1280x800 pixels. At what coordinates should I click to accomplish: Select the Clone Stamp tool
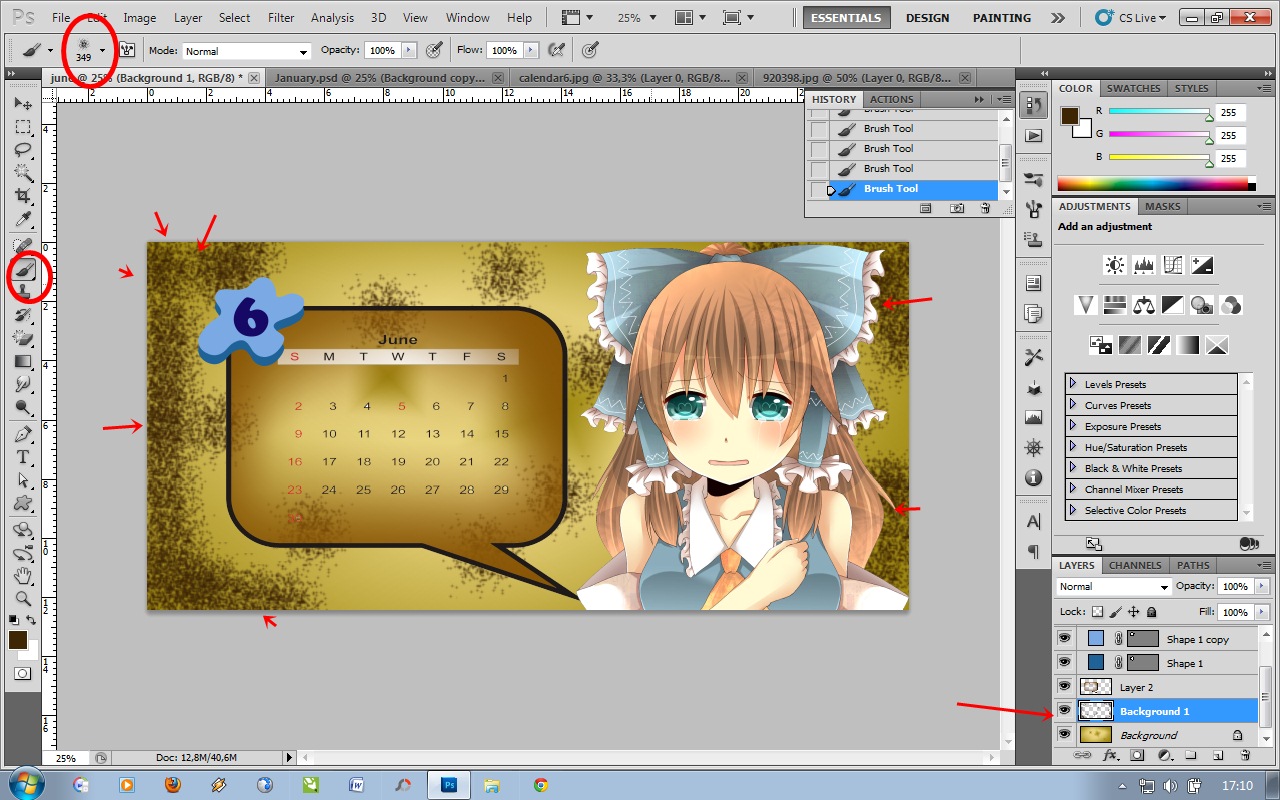24,291
